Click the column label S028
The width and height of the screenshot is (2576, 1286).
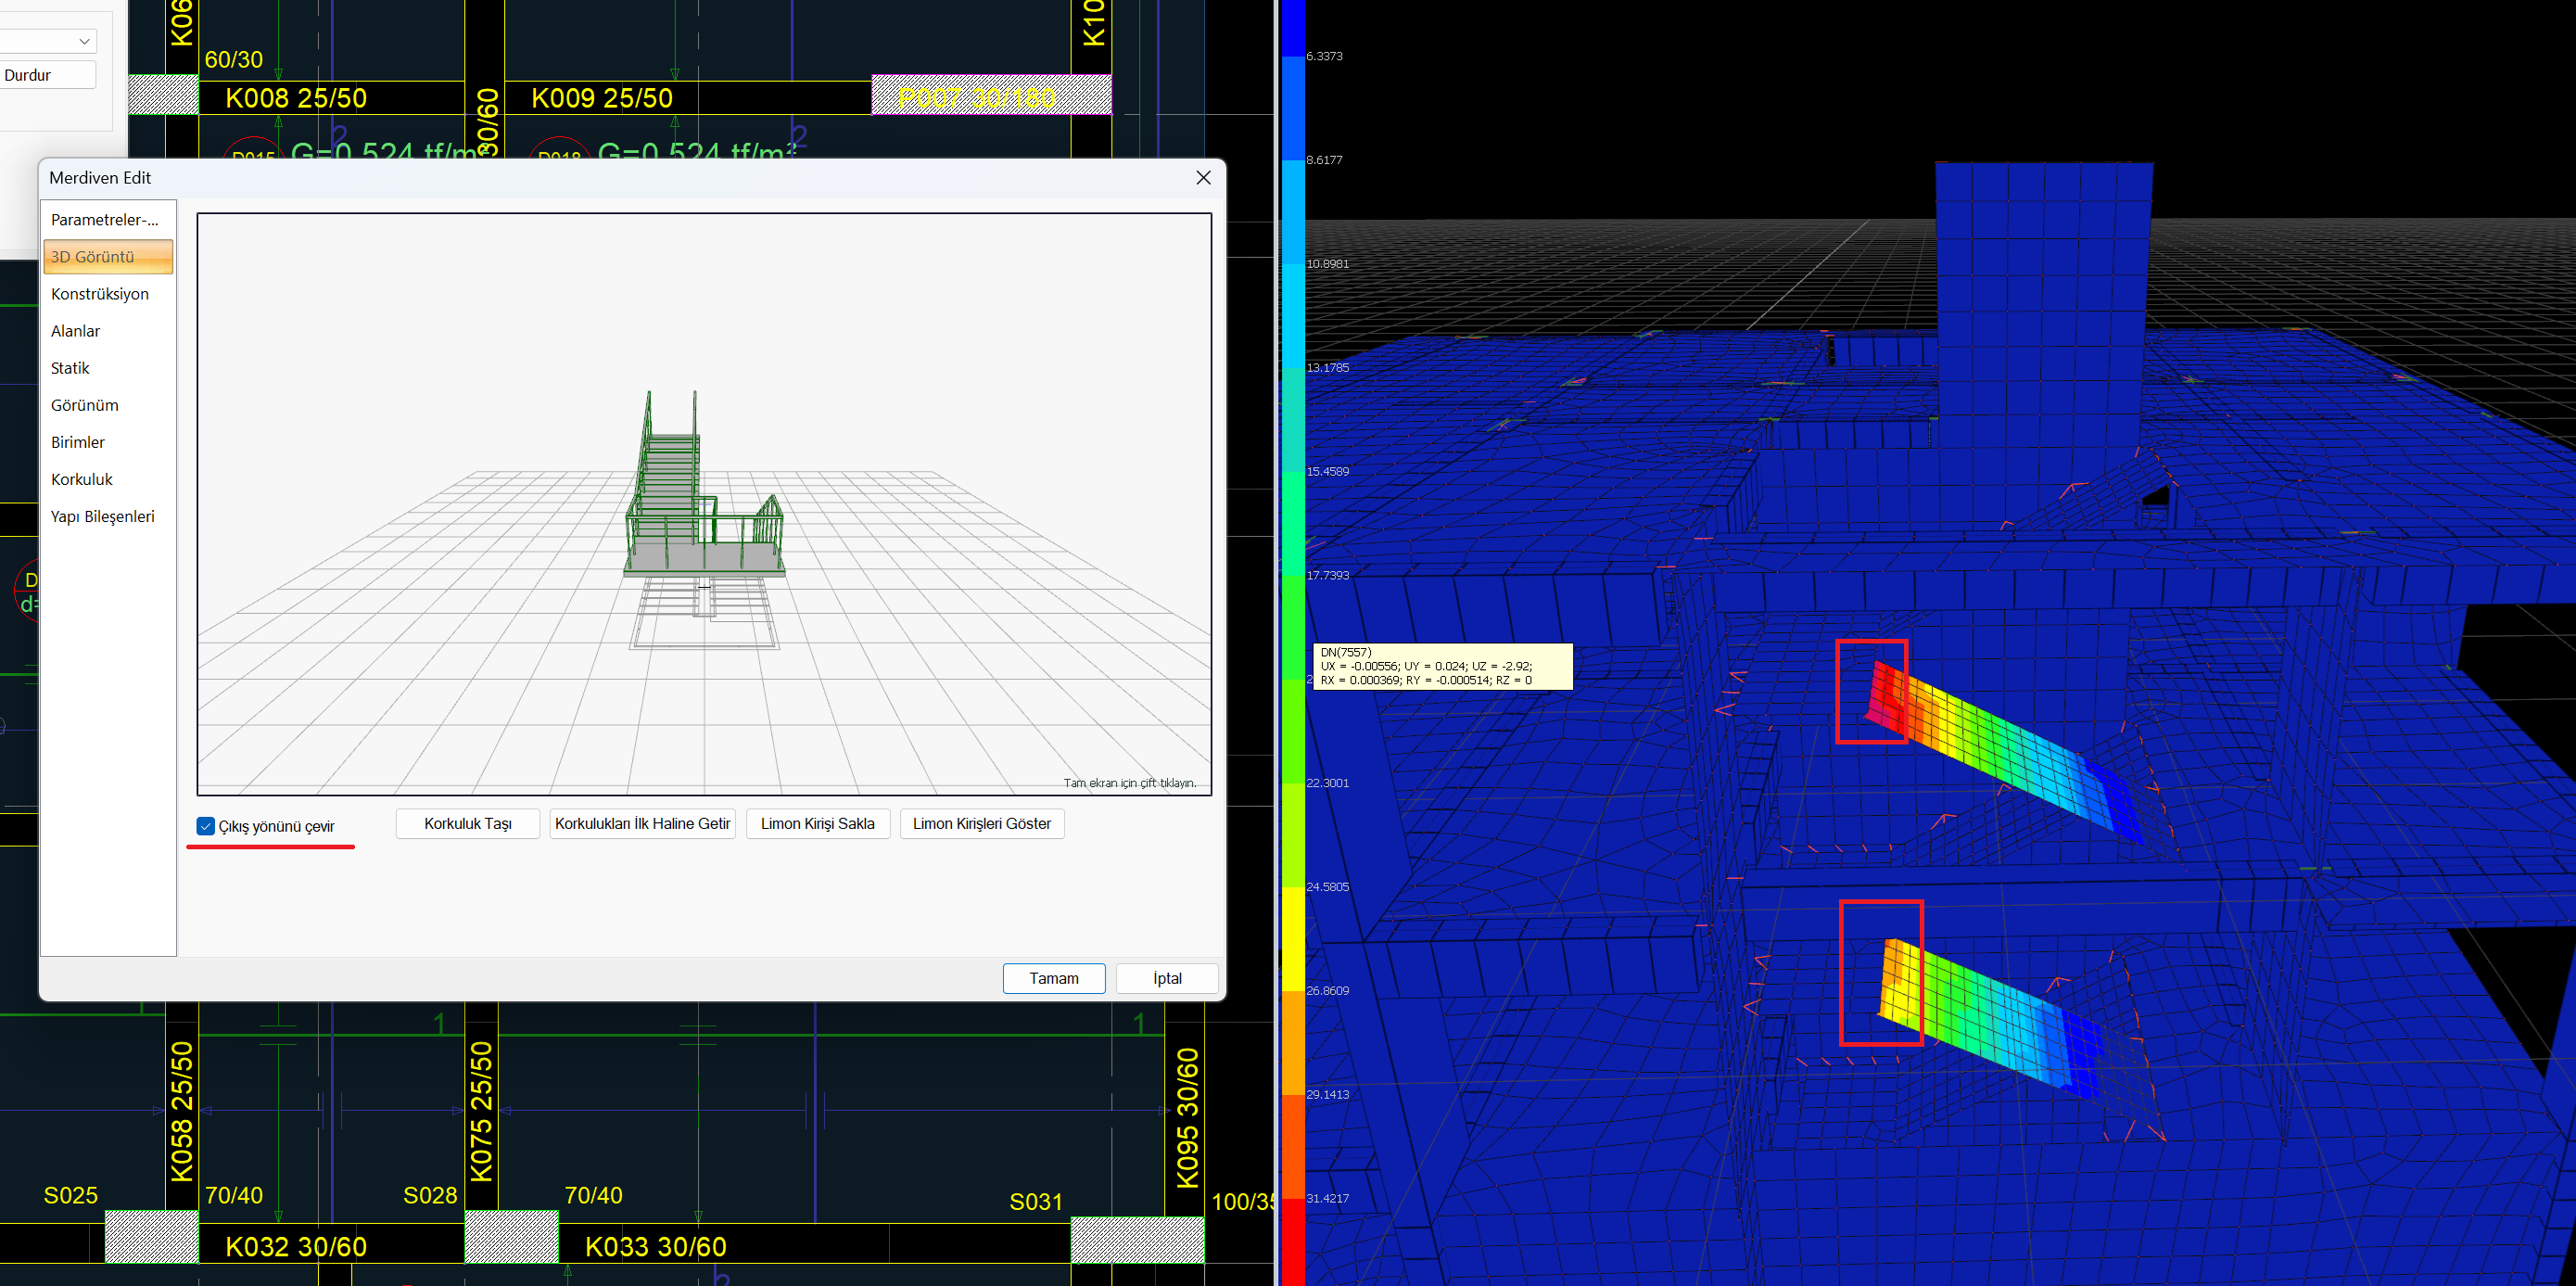coord(430,1195)
